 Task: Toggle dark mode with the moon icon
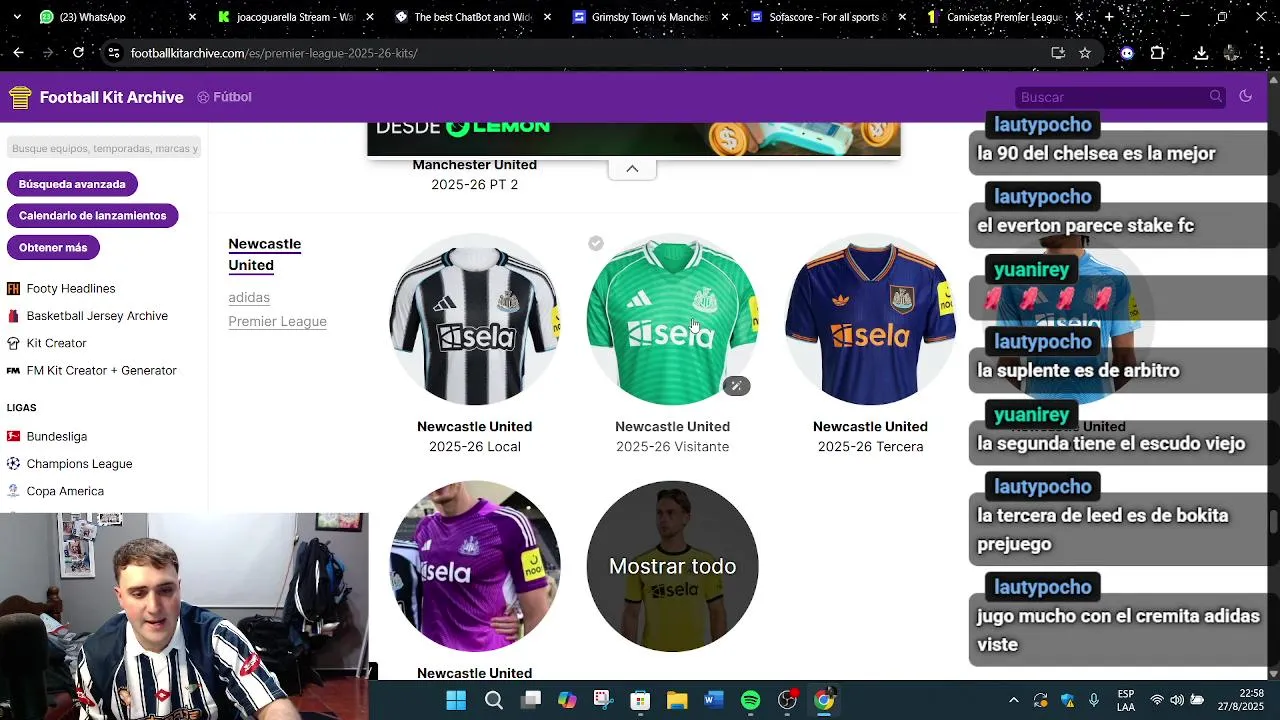1245,96
